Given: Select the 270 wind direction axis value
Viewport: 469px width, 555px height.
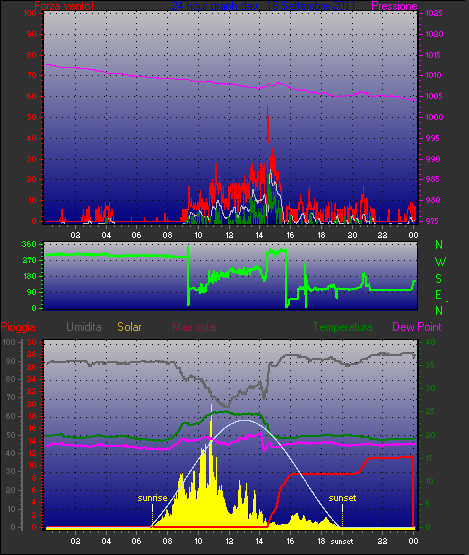Looking at the screenshot, I should pos(29,261).
